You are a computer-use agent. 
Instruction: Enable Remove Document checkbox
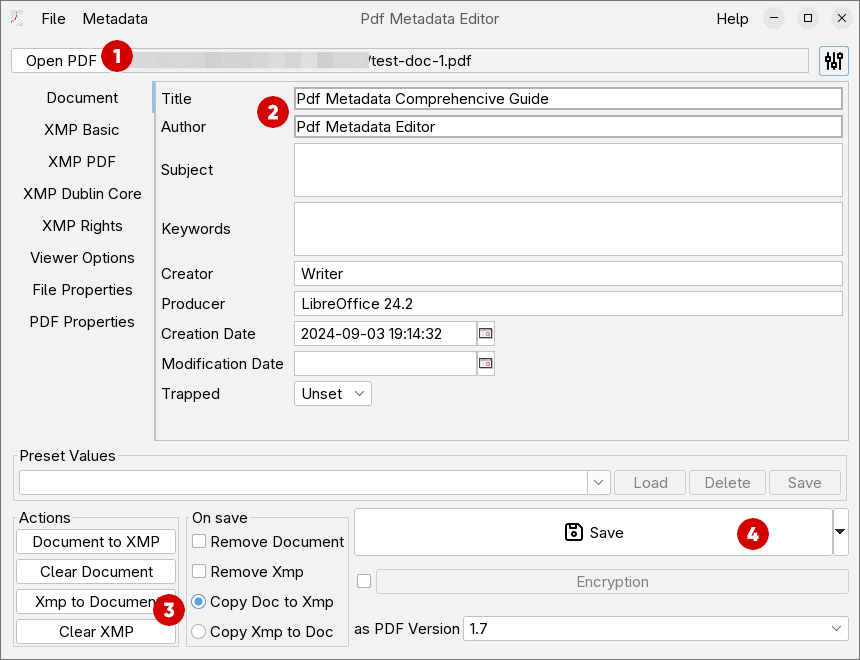pyautogui.click(x=200, y=542)
